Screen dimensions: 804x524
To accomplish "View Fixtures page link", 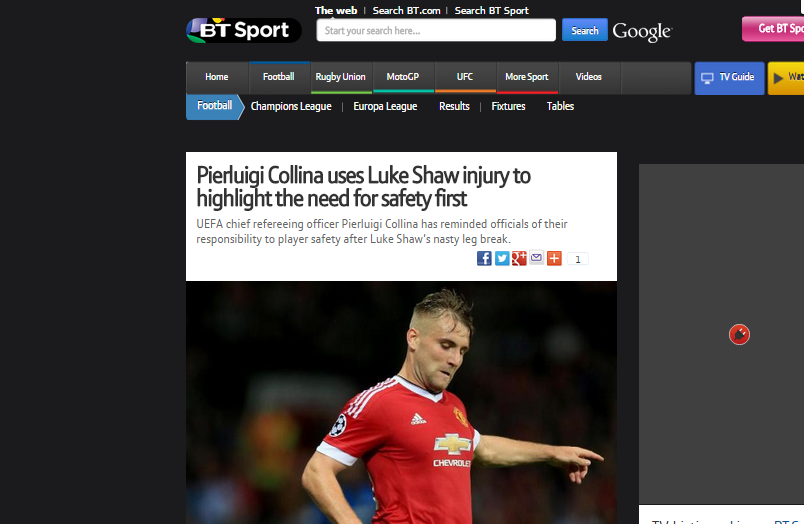I will click(x=508, y=106).
